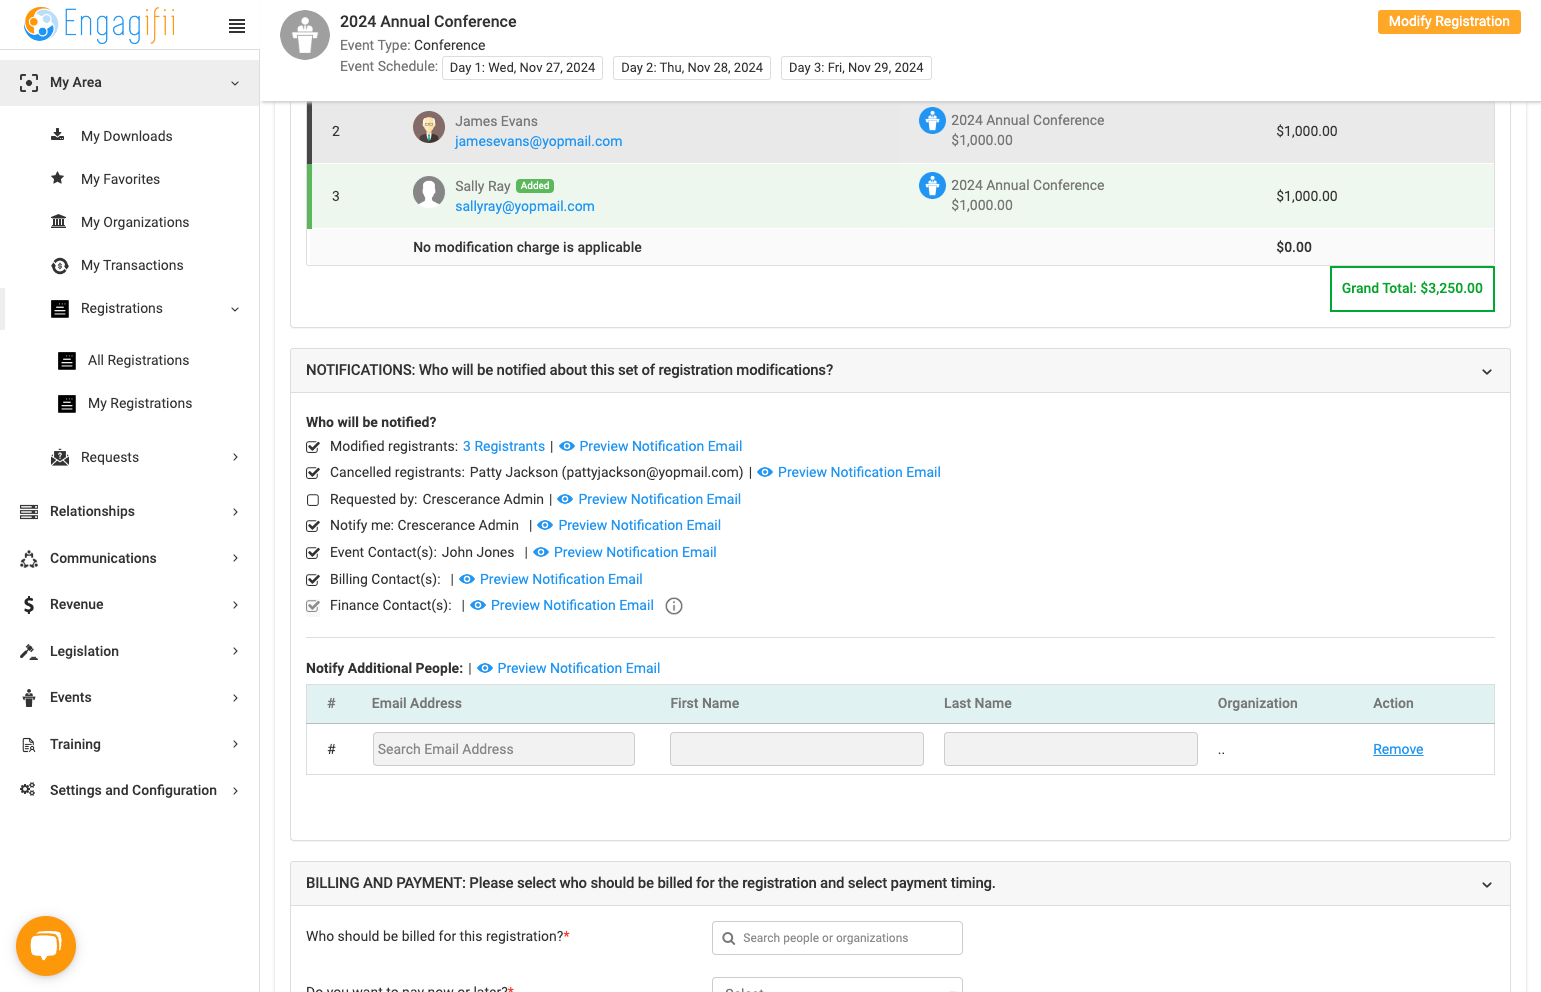Click the Events podium icon
This screenshot has height=992, width=1541.
29,697
